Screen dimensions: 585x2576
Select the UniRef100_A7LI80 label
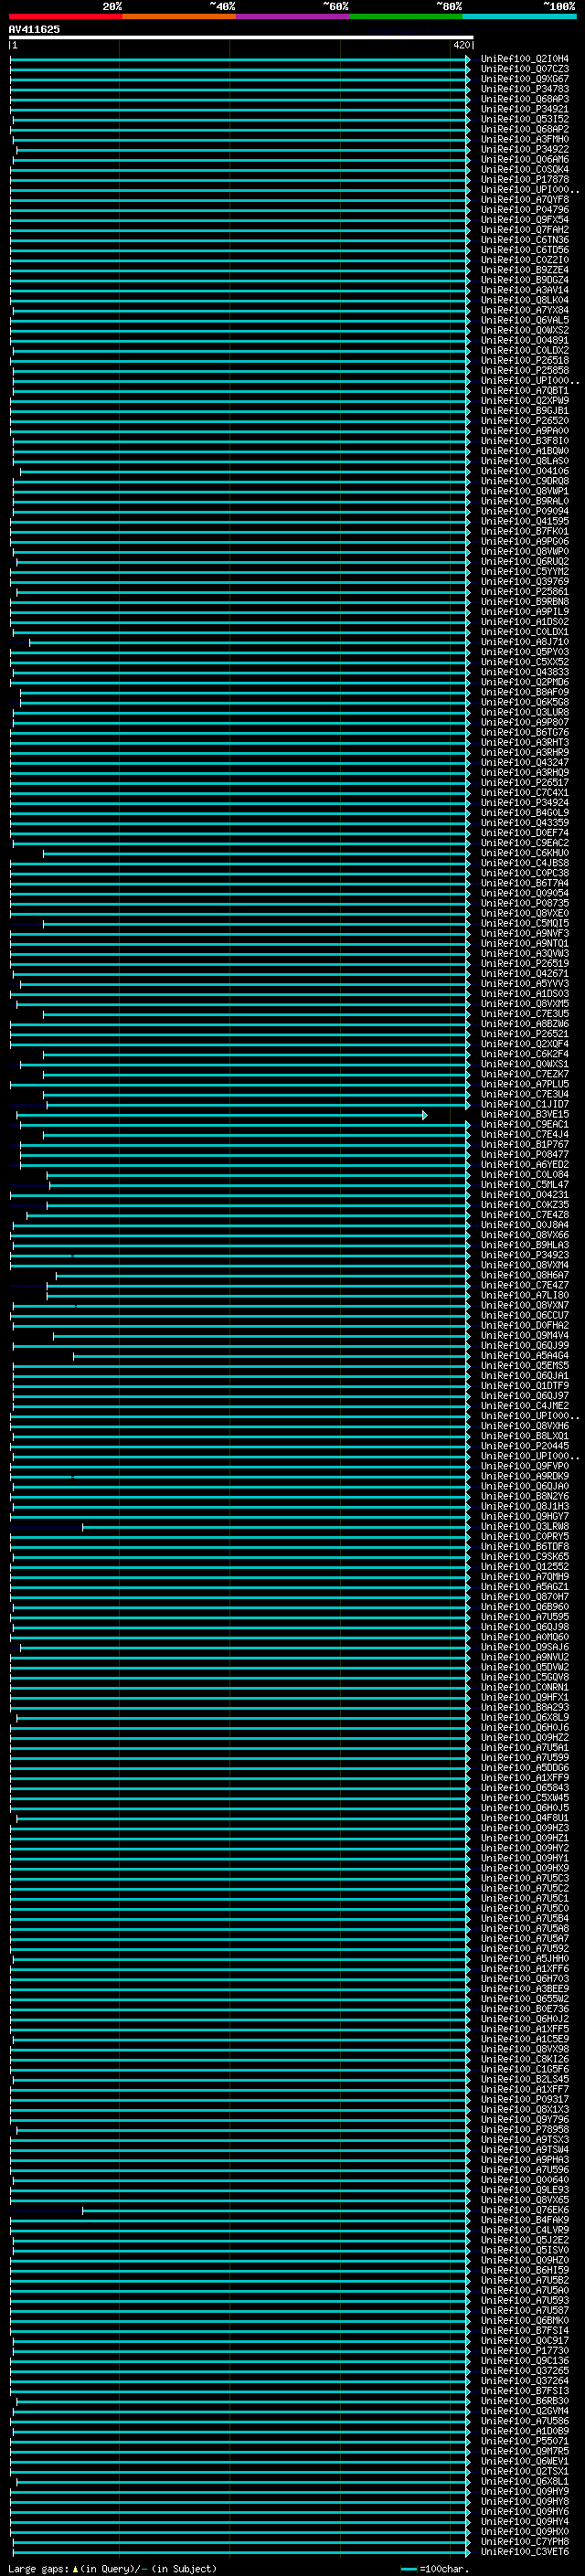(x=525, y=1295)
